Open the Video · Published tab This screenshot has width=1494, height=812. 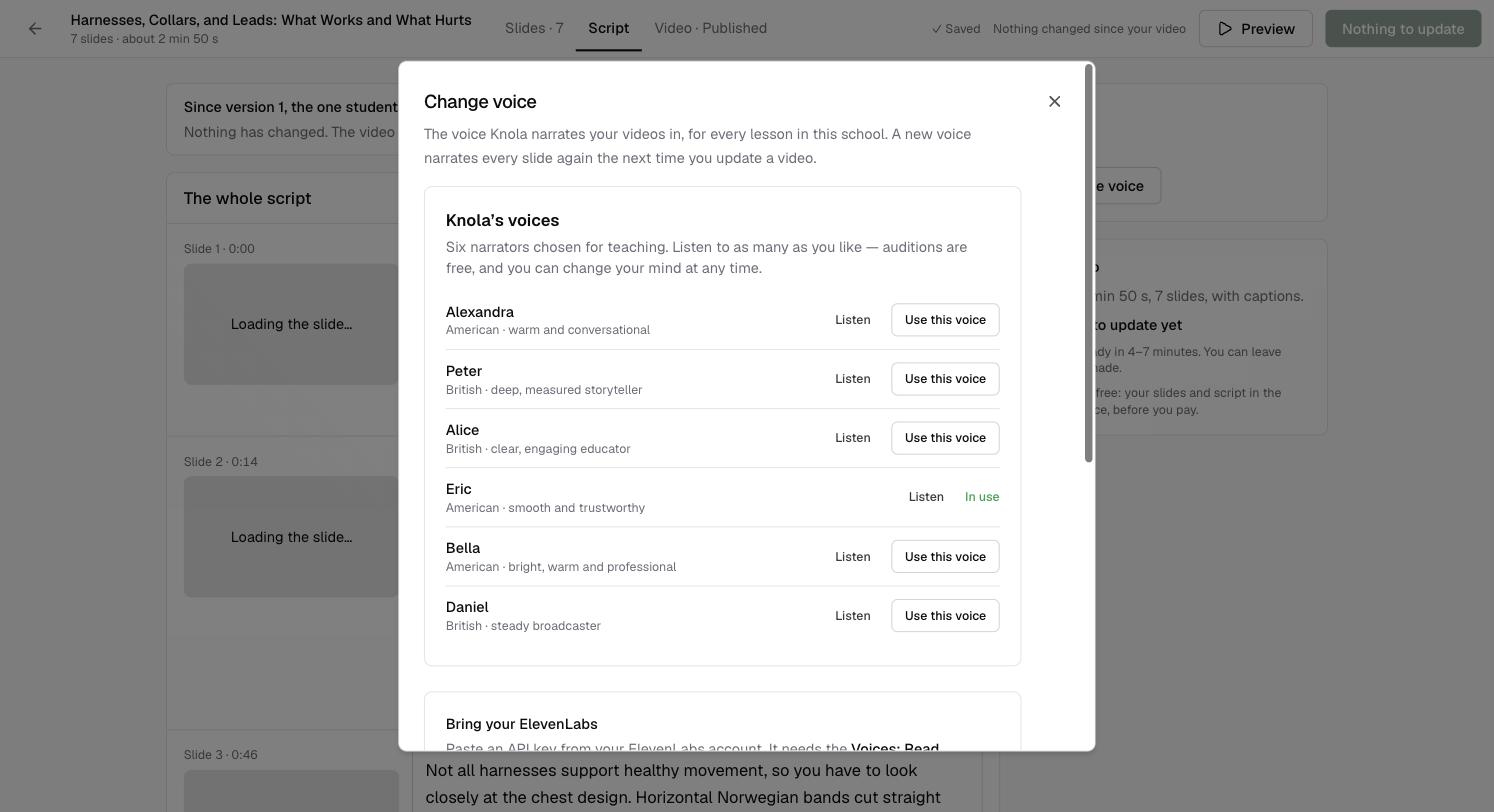click(x=710, y=28)
